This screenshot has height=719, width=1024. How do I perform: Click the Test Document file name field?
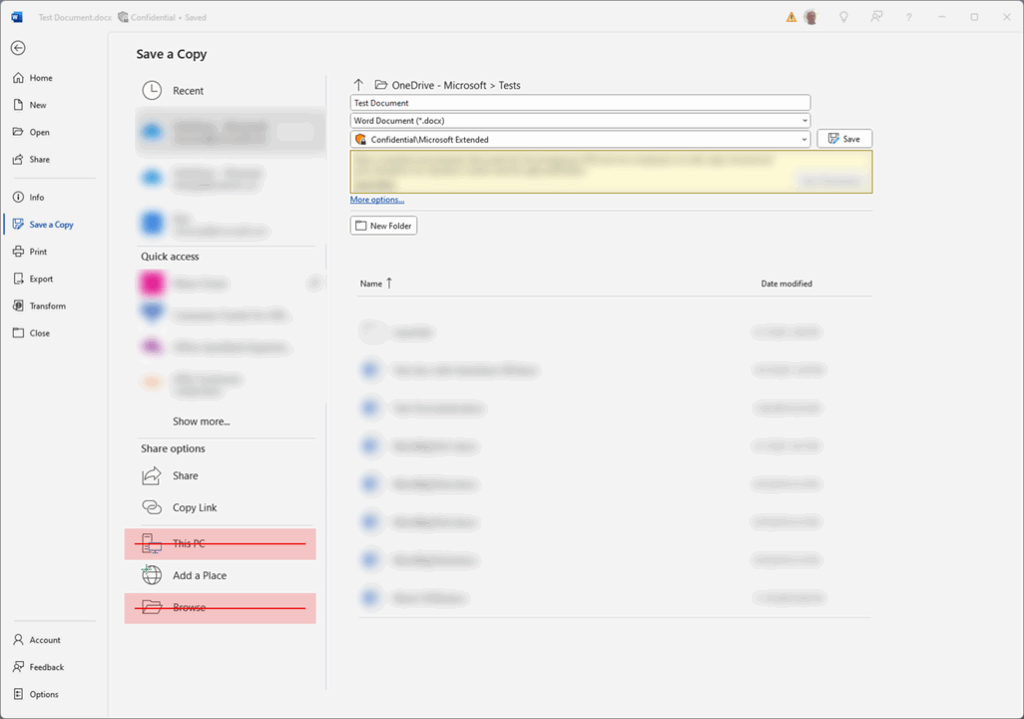pyautogui.click(x=580, y=103)
